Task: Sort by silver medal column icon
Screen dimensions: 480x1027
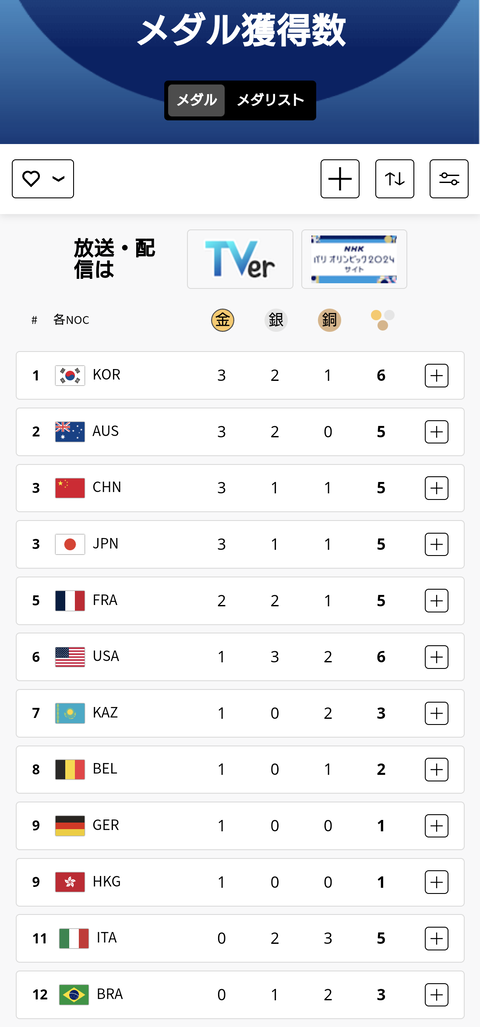Action: [276, 321]
